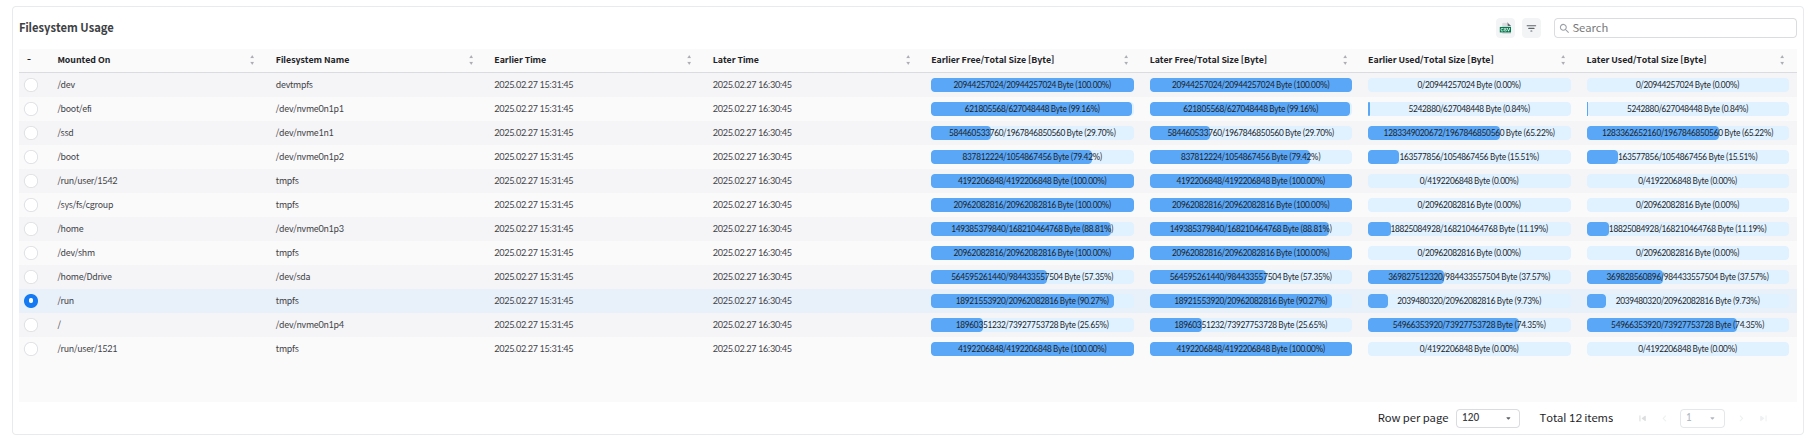This screenshot has width=1810, height=440.
Task: Sort by Earlier Free/Total Size column
Action: (x=1126, y=60)
